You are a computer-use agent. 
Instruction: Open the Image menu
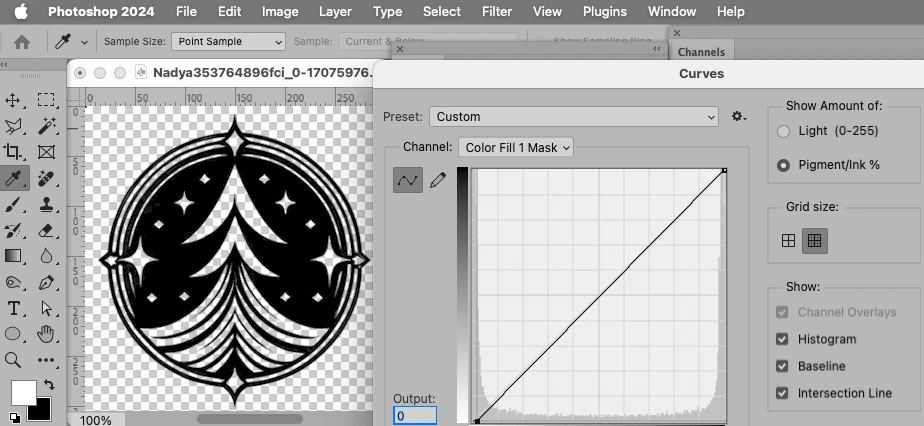(x=280, y=11)
